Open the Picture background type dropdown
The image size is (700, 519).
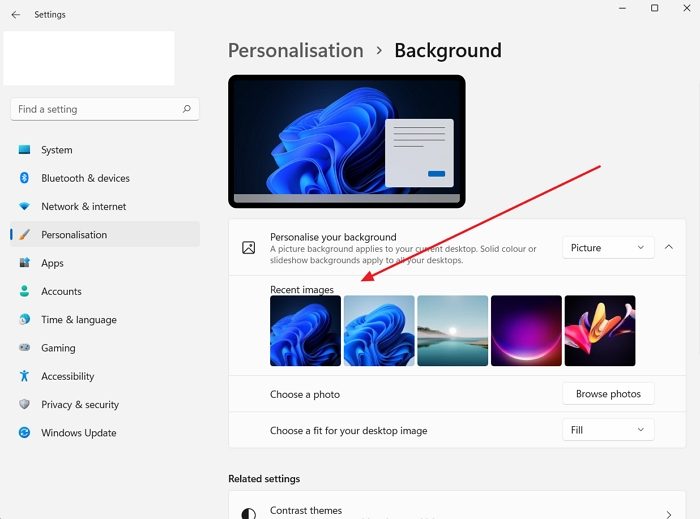[608, 248]
